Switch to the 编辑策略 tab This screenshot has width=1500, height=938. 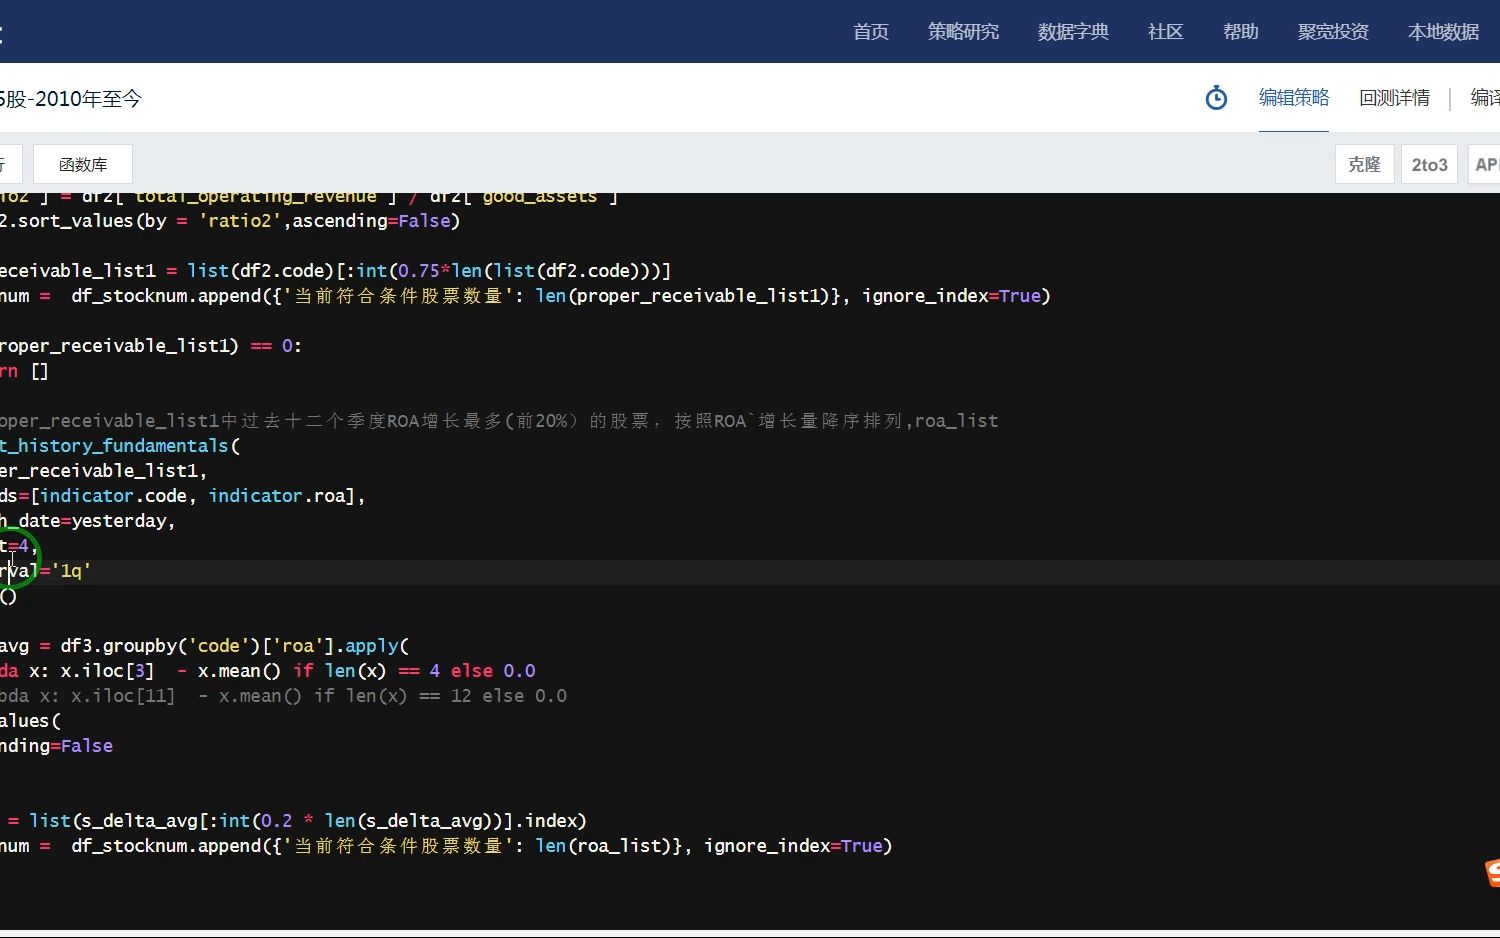point(1294,98)
